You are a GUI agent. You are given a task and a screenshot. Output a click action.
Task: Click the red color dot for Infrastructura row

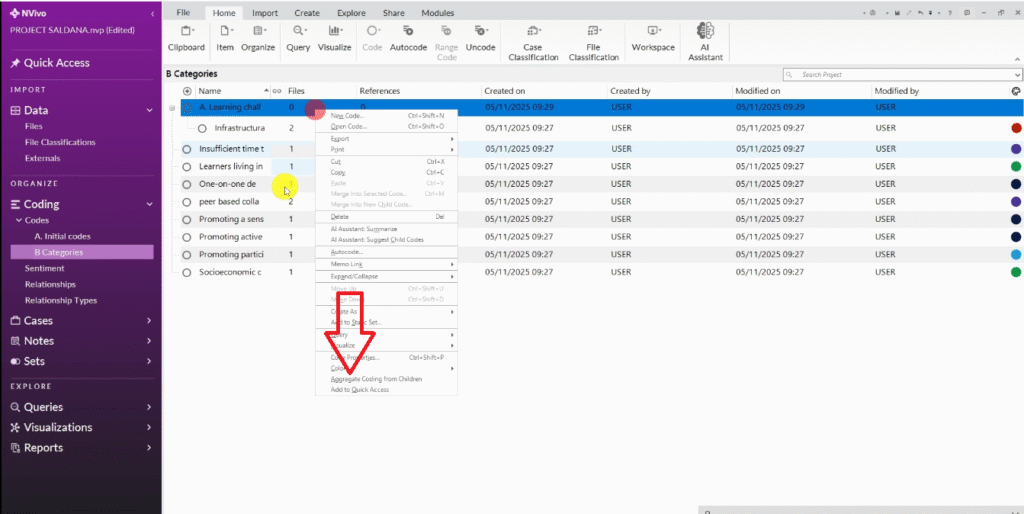(1016, 128)
